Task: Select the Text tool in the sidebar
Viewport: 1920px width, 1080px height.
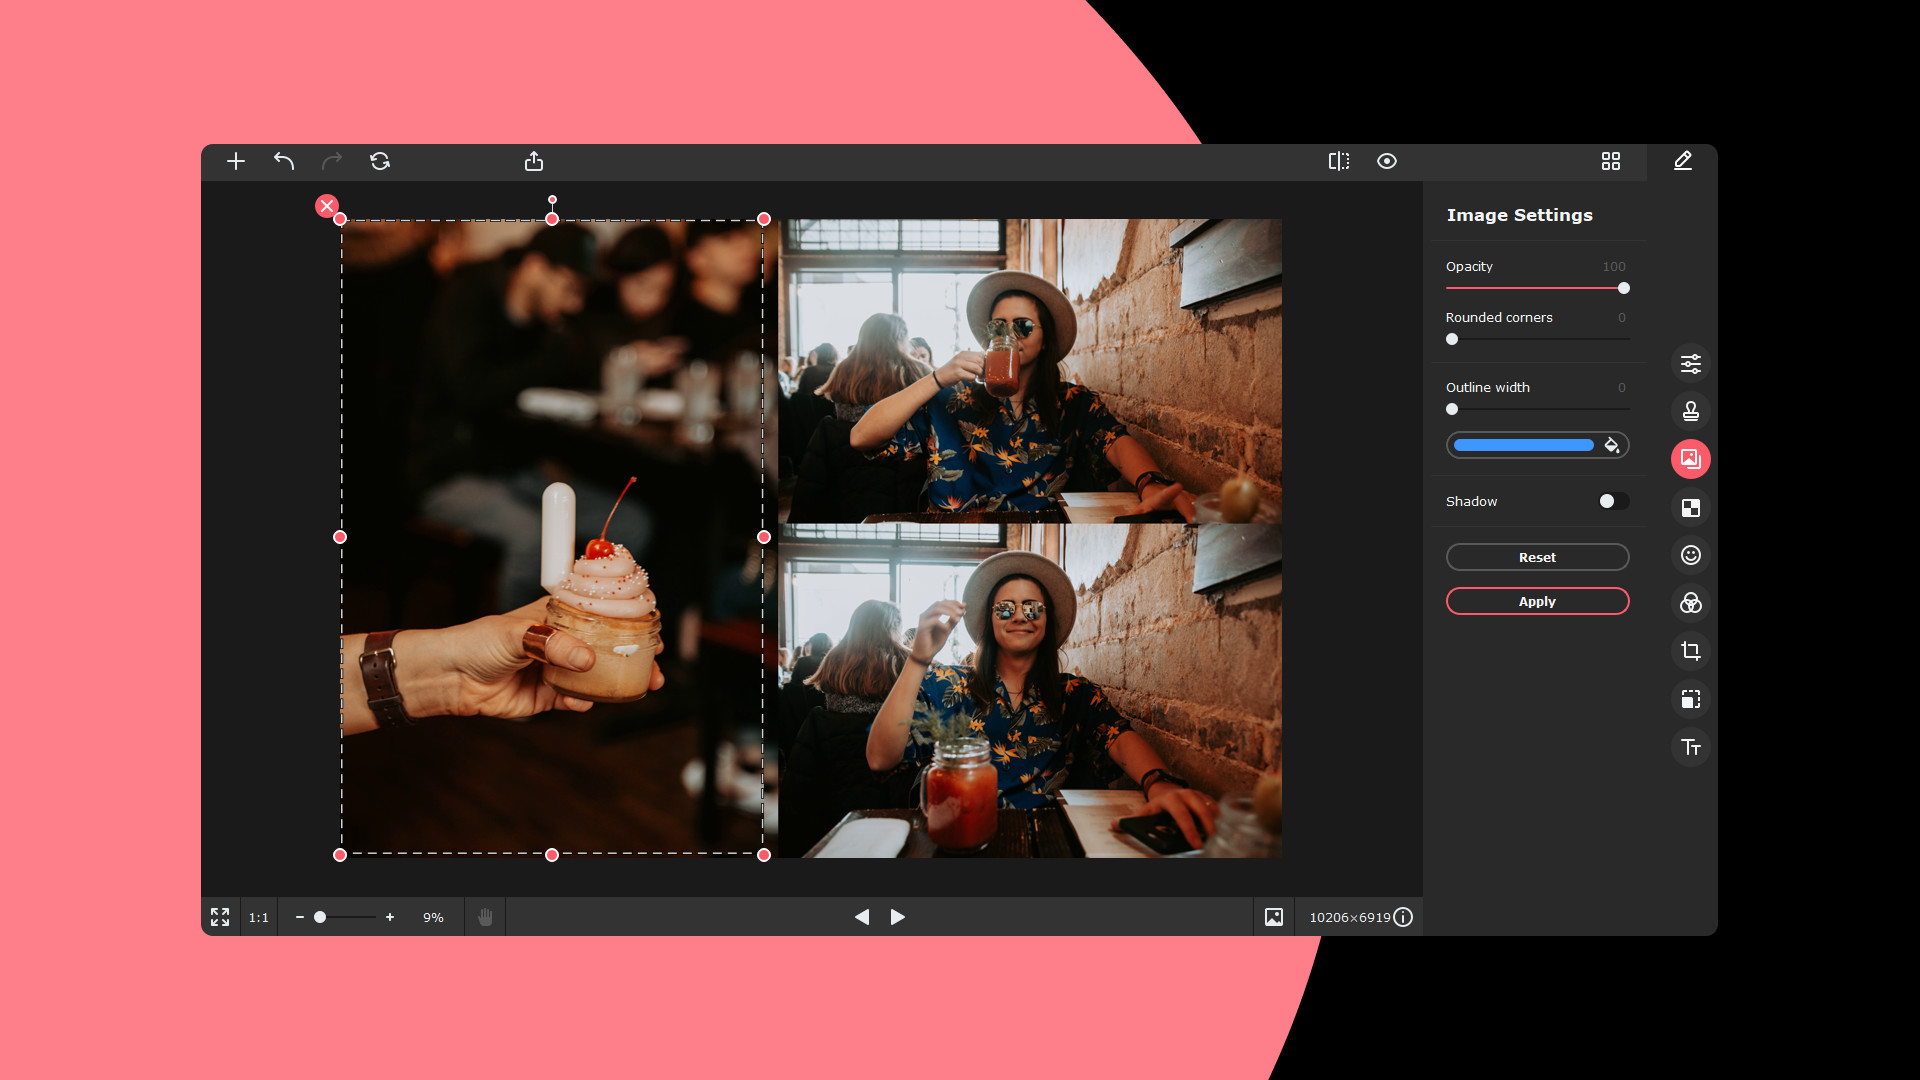Action: 1691,747
